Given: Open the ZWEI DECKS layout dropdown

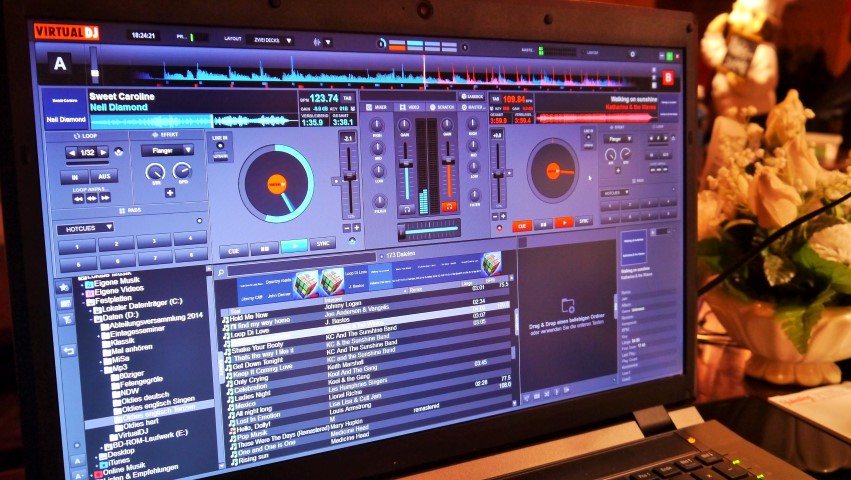Looking at the screenshot, I should tap(270, 40).
